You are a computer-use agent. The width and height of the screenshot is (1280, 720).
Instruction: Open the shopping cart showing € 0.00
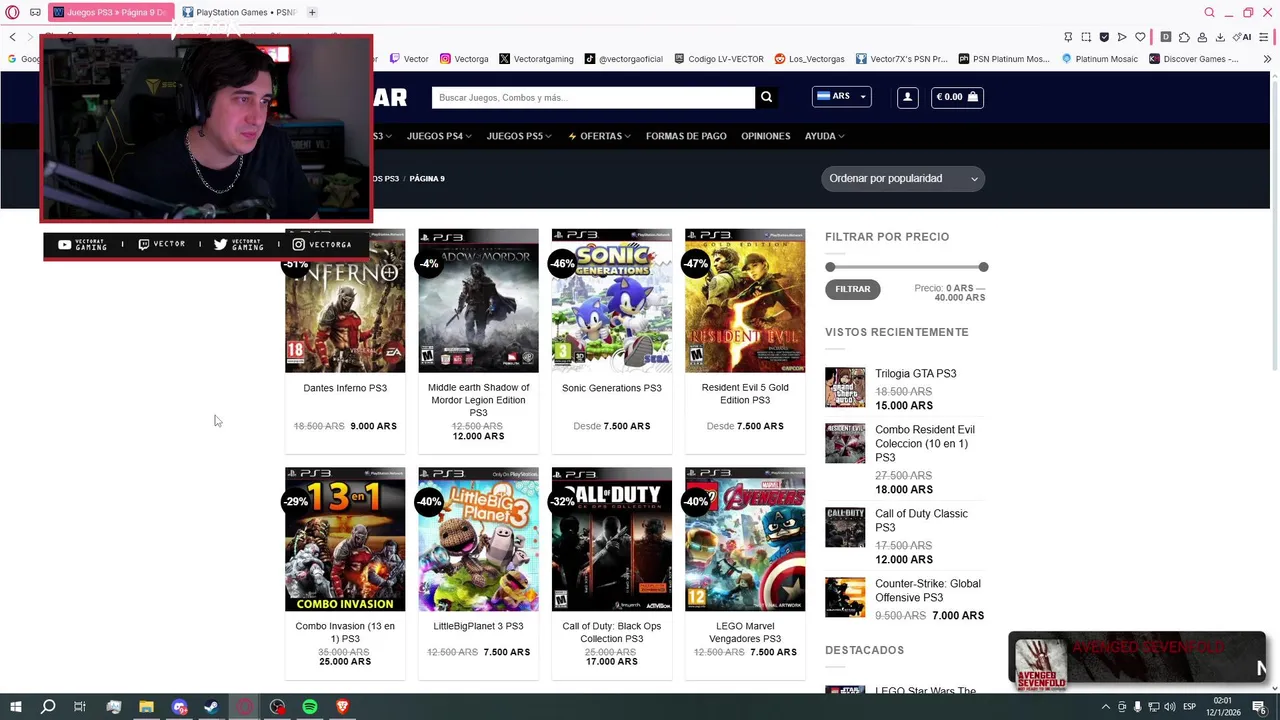(957, 97)
